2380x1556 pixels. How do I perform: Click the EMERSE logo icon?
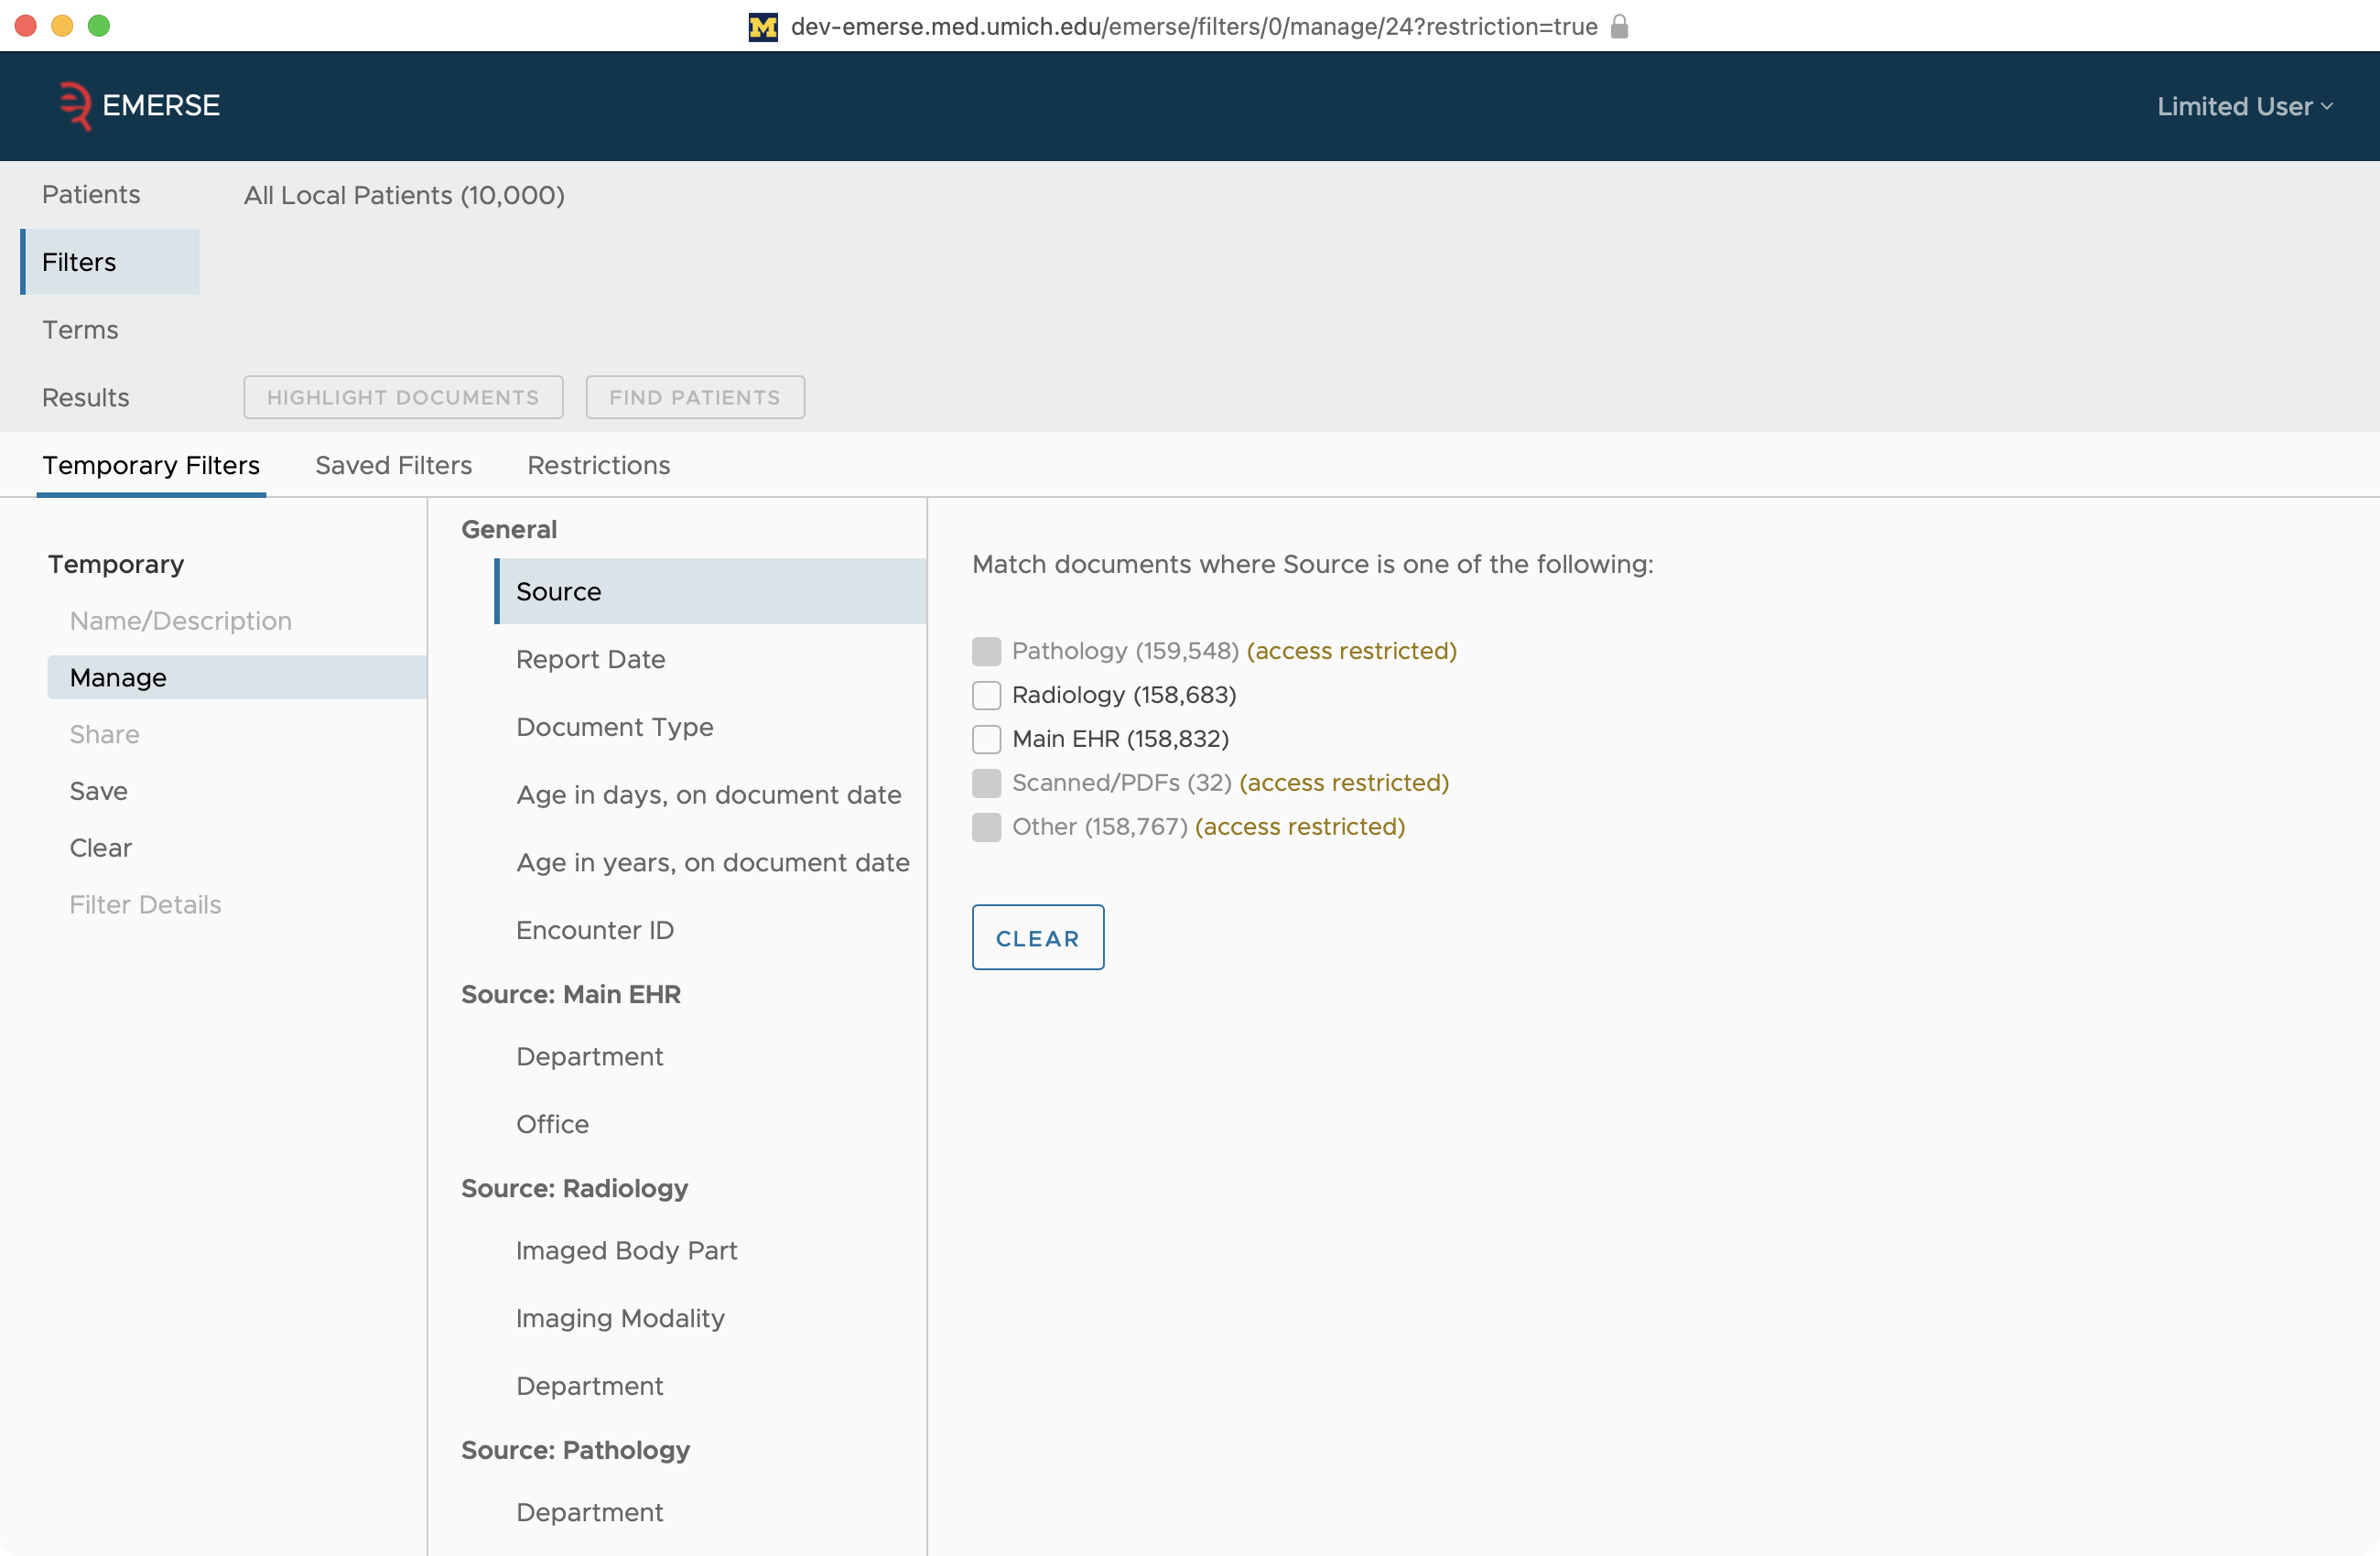click(x=74, y=105)
